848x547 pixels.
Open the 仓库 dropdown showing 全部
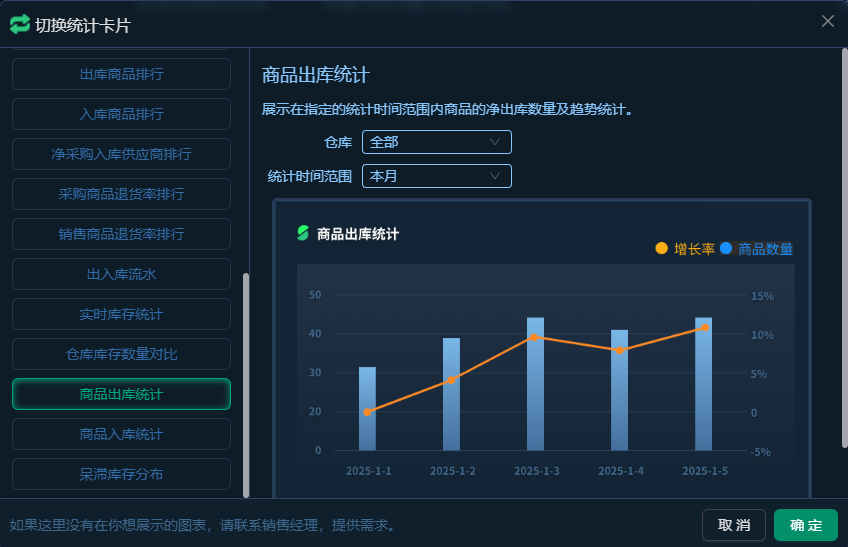click(x=436, y=142)
